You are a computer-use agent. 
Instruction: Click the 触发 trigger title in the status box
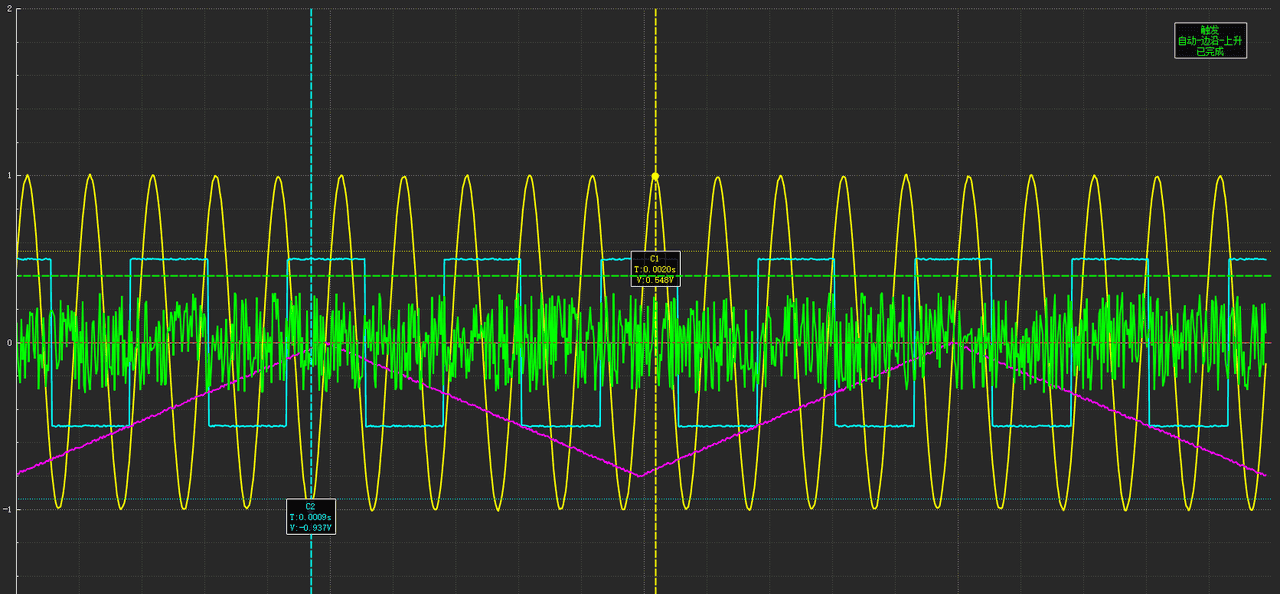coord(1210,30)
